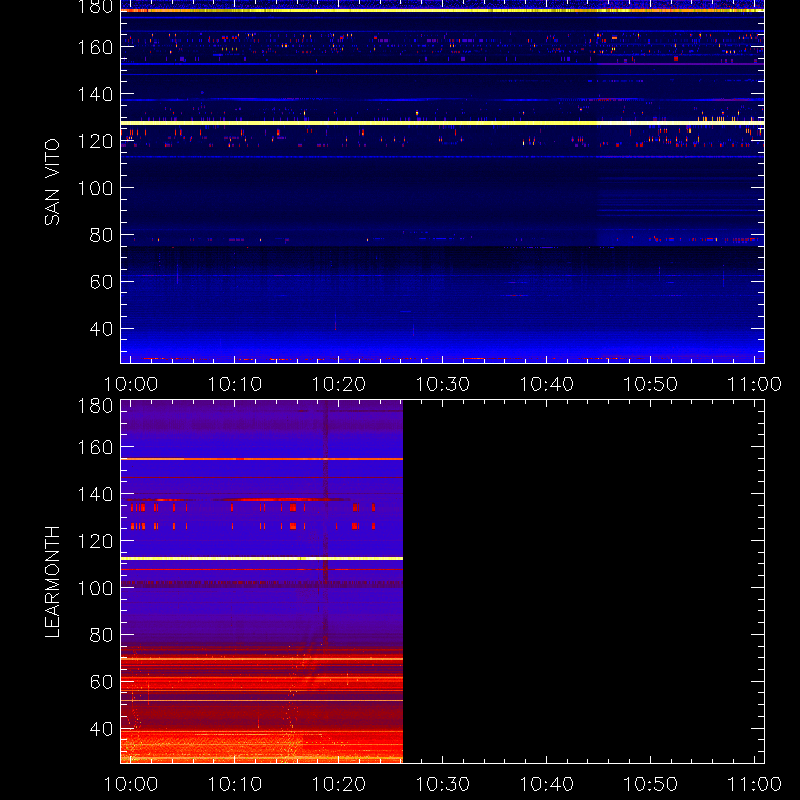Pick the 140 label on Learmonth axis

point(95,494)
